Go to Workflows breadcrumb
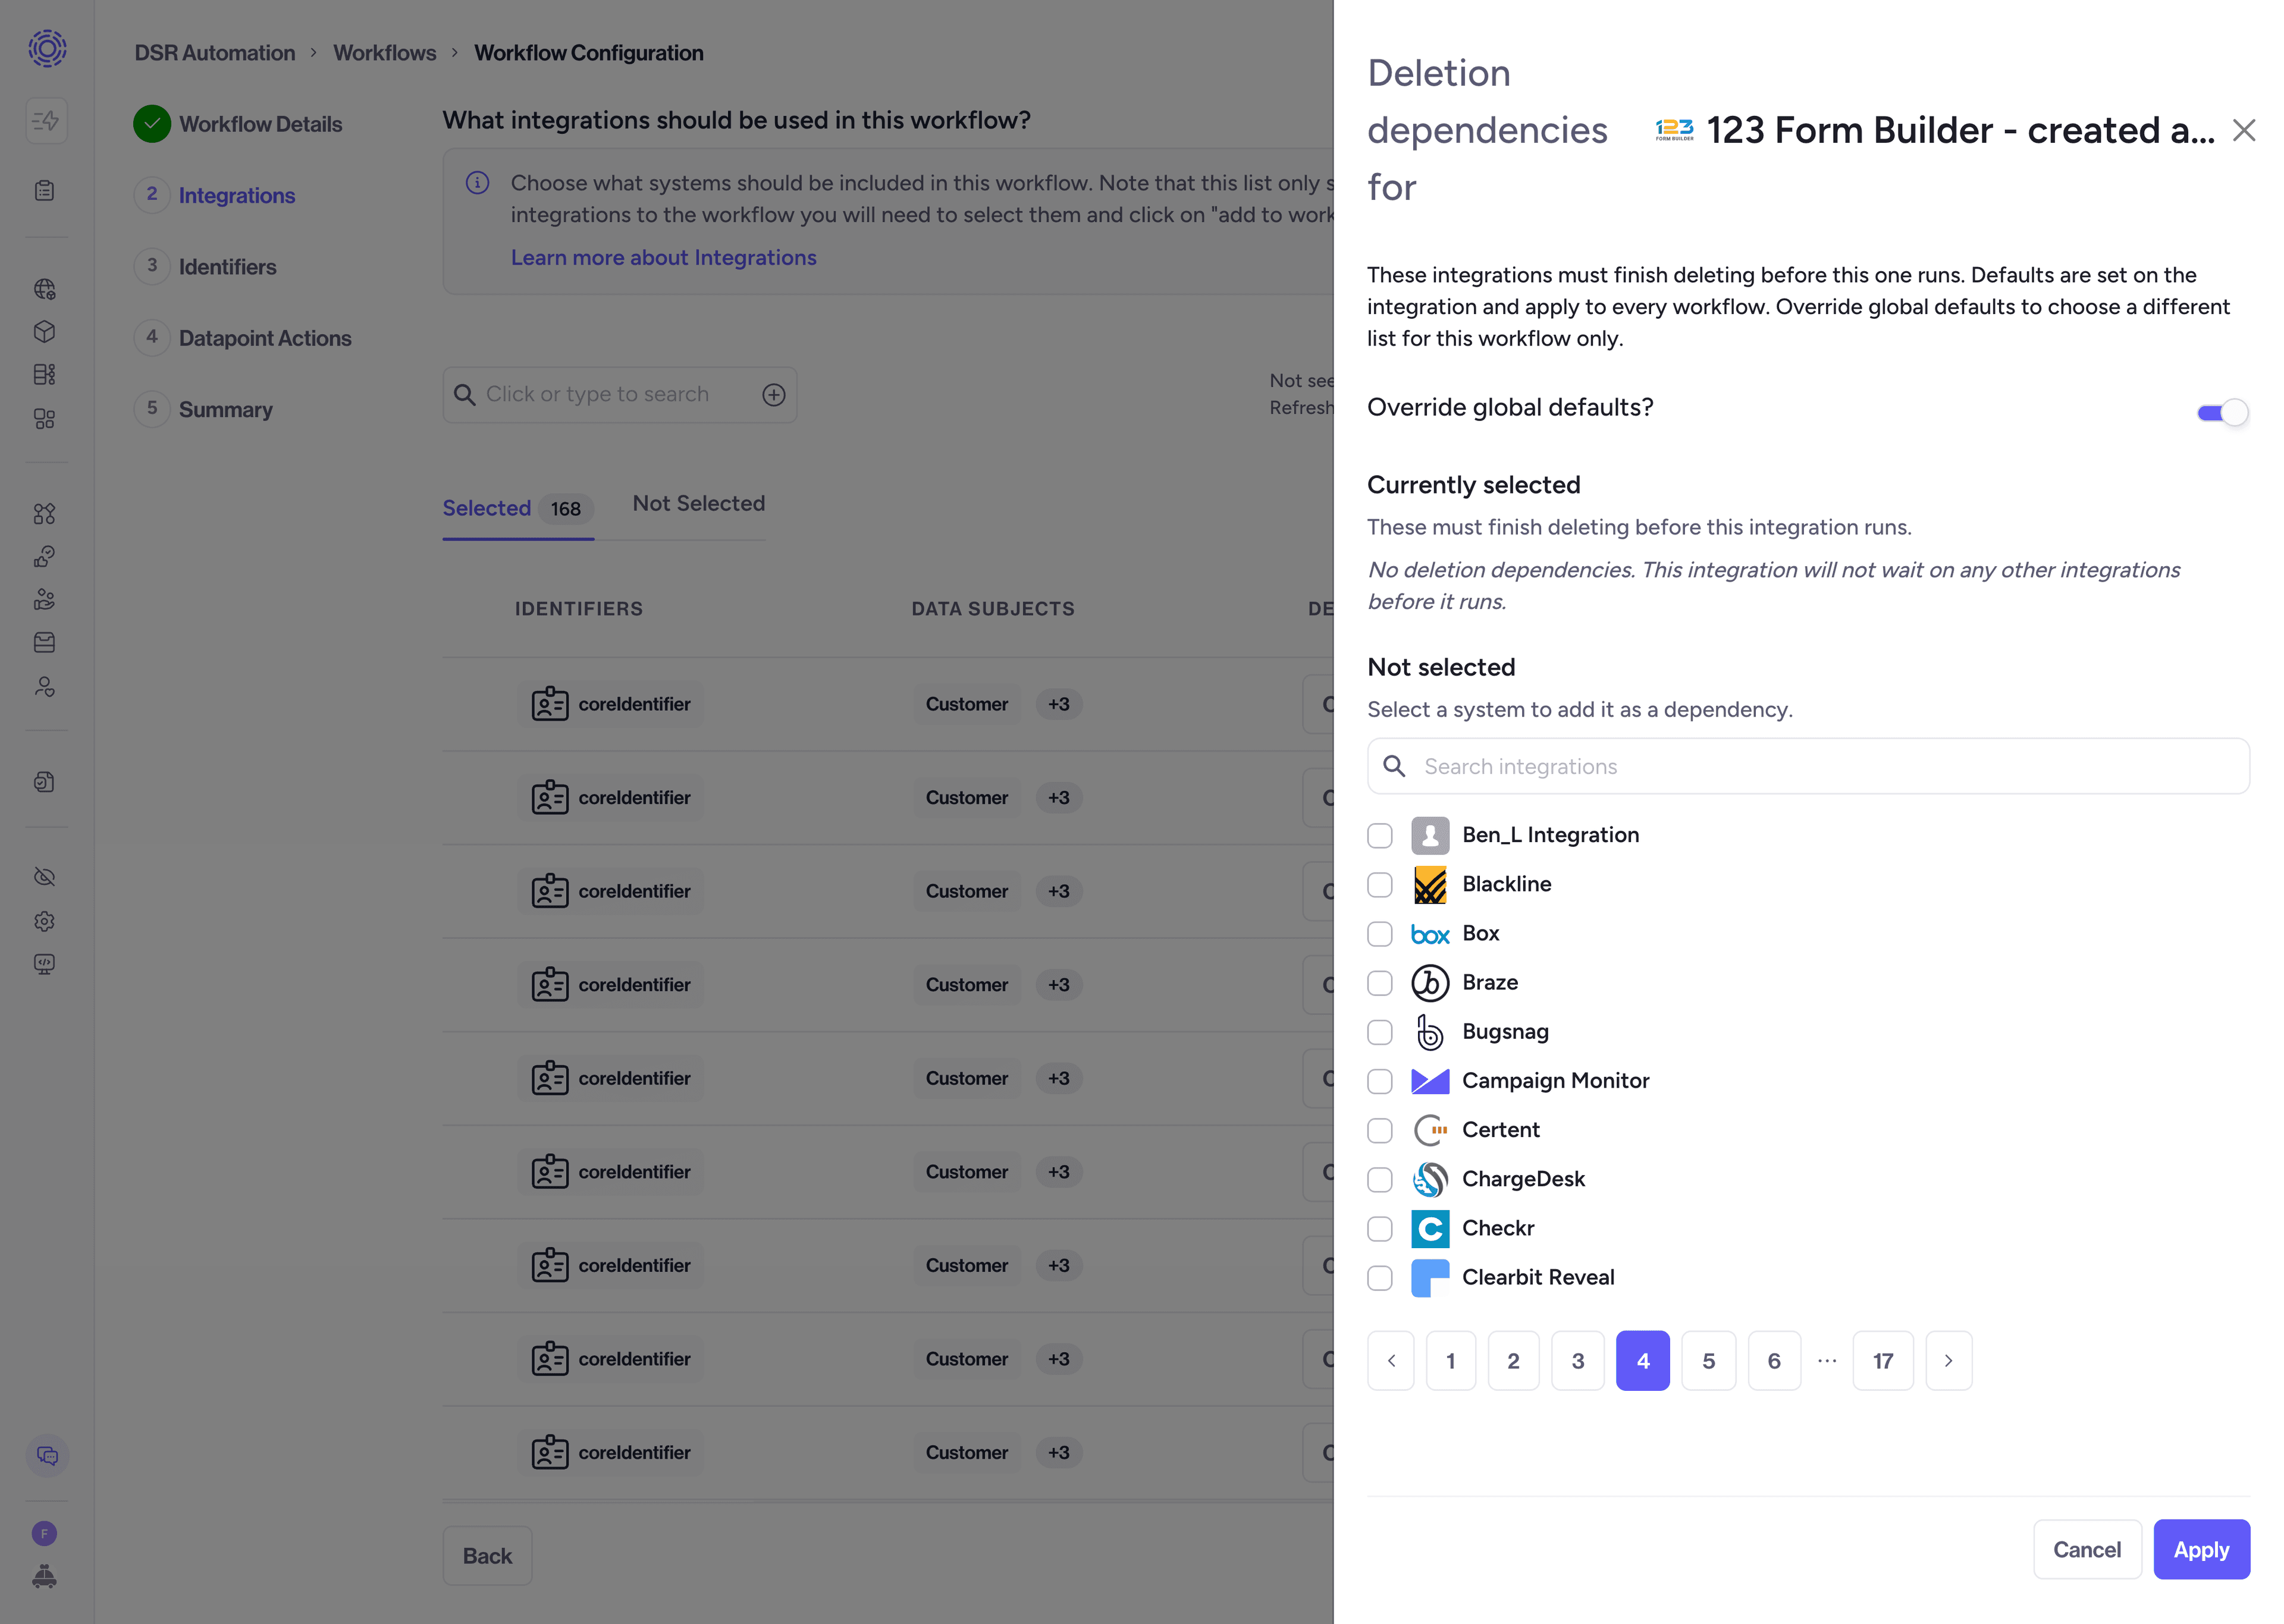Screen dimensions: 2284x1624 (x=385, y=53)
